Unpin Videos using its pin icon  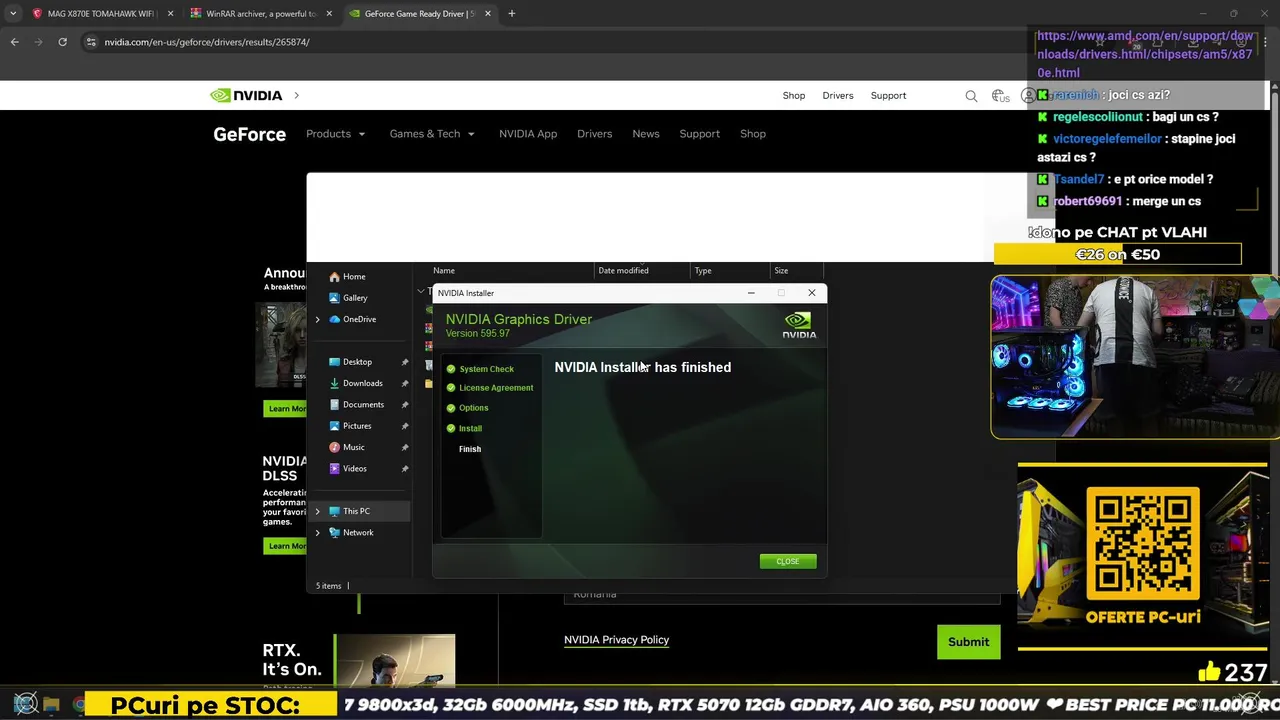tap(404, 469)
